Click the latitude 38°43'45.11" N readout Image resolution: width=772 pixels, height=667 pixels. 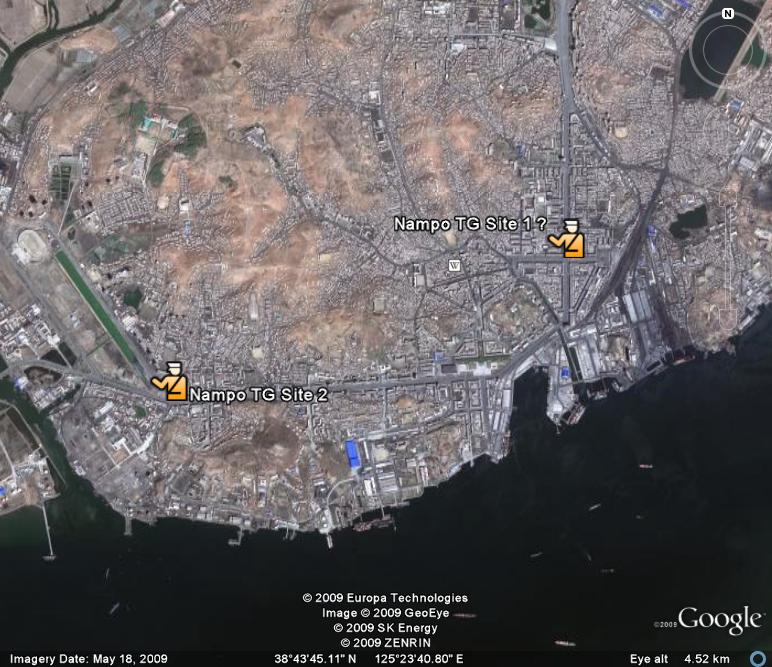pos(315,659)
